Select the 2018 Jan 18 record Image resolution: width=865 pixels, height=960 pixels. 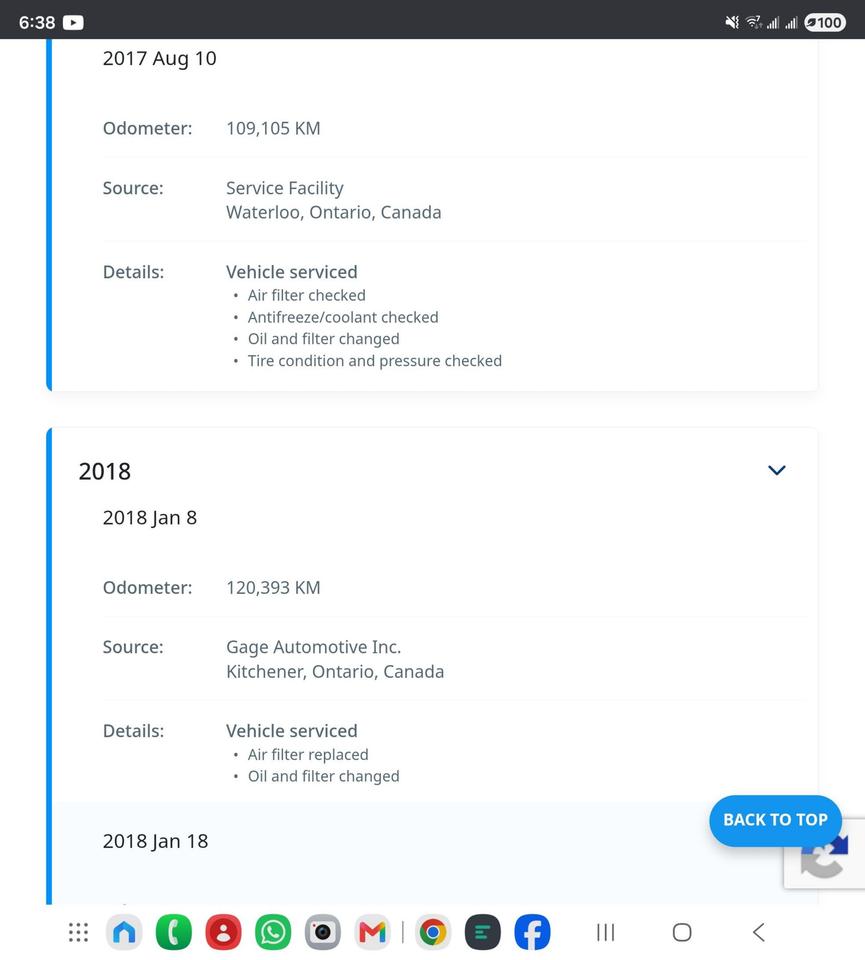coord(155,841)
